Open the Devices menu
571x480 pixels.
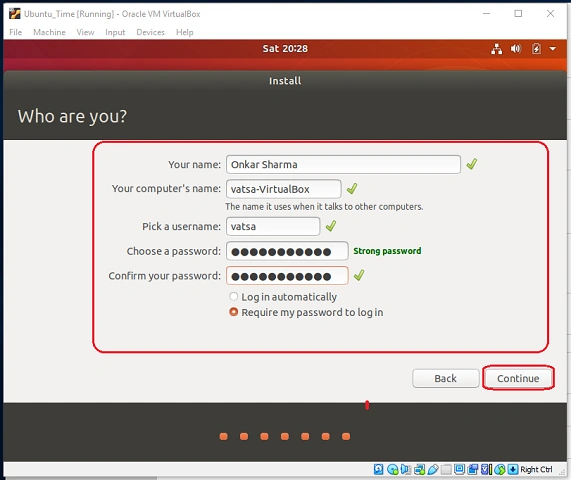pyautogui.click(x=150, y=32)
